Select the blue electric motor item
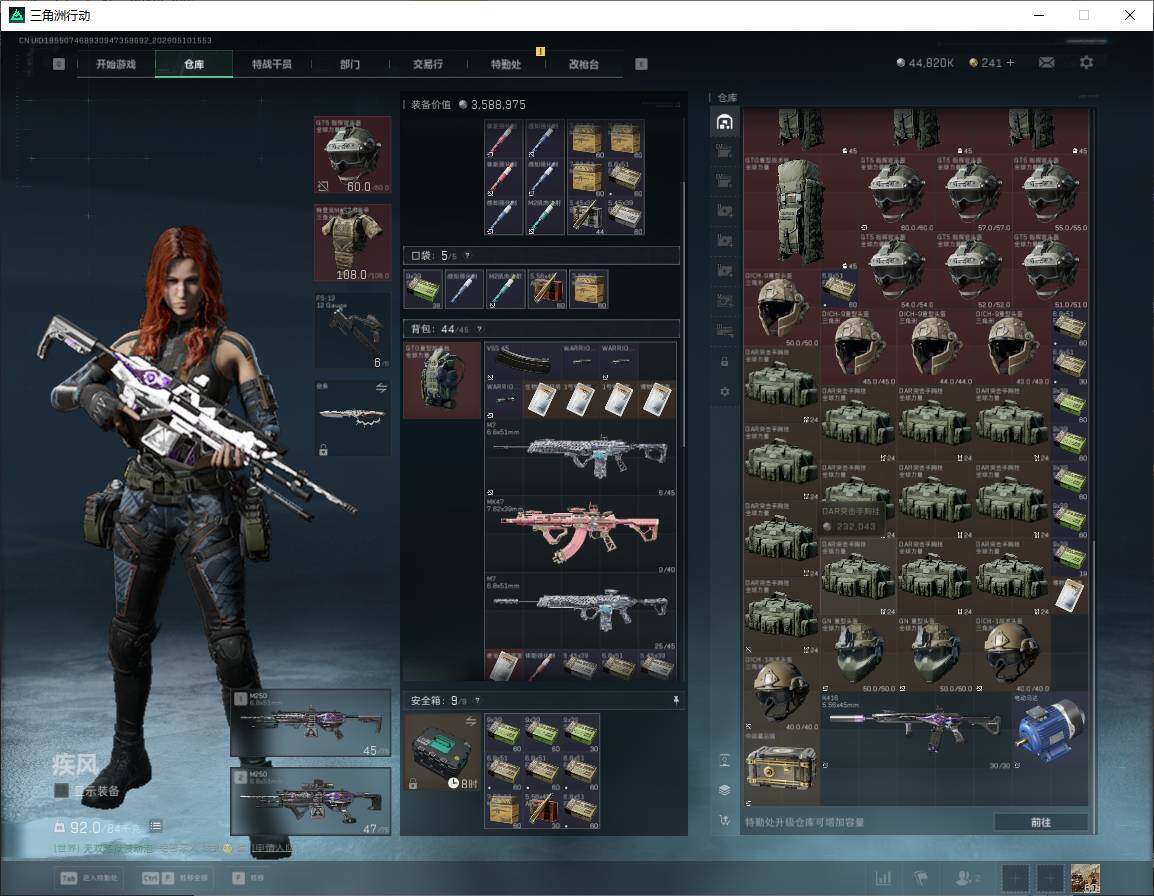The image size is (1154, 896). point(1050,729)
